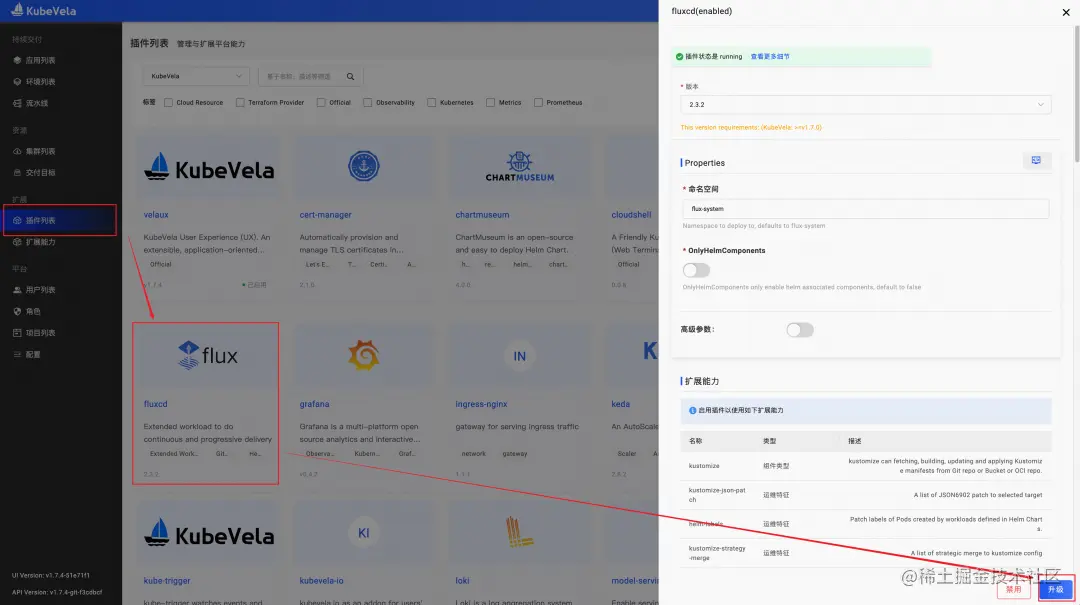
Task: Check the Metrics tag filter
Action: [490, 103]
